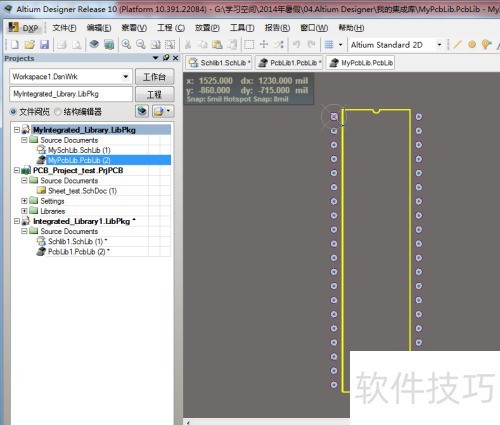Click the Select Inside Area dashed-rectangle icon
The height and width of the screenshot is (425, 500).
pyautogui.click(x=249, y=44)
